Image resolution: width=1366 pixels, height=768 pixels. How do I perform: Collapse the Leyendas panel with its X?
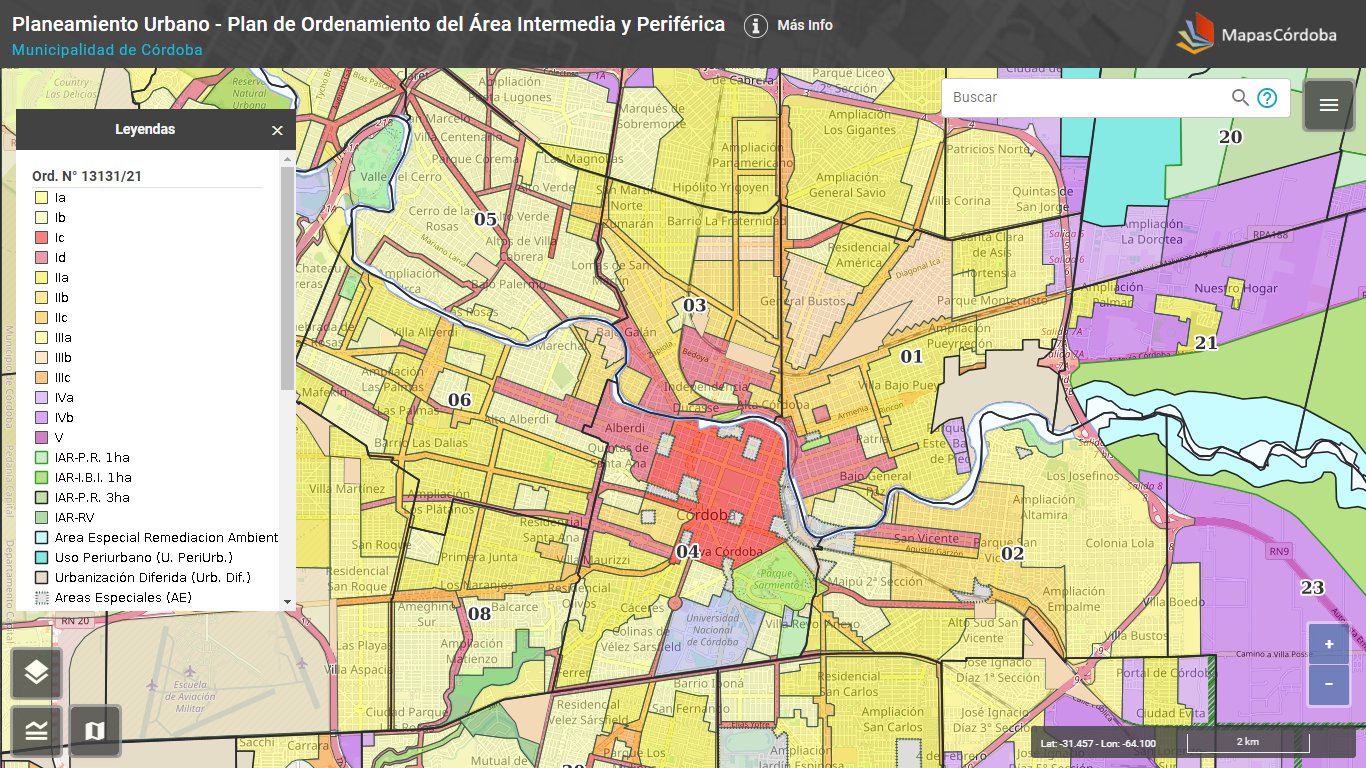point(277,130)
